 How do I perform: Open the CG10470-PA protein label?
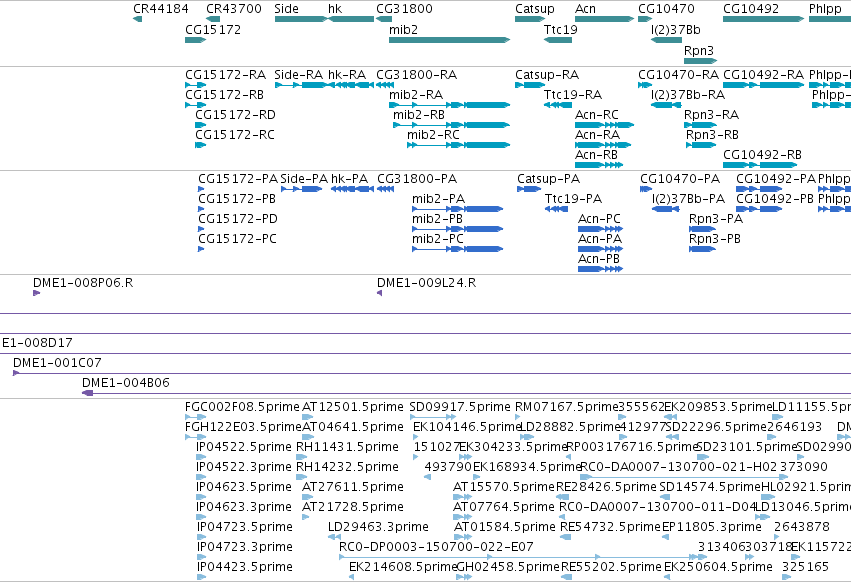(x=680, y=179)
